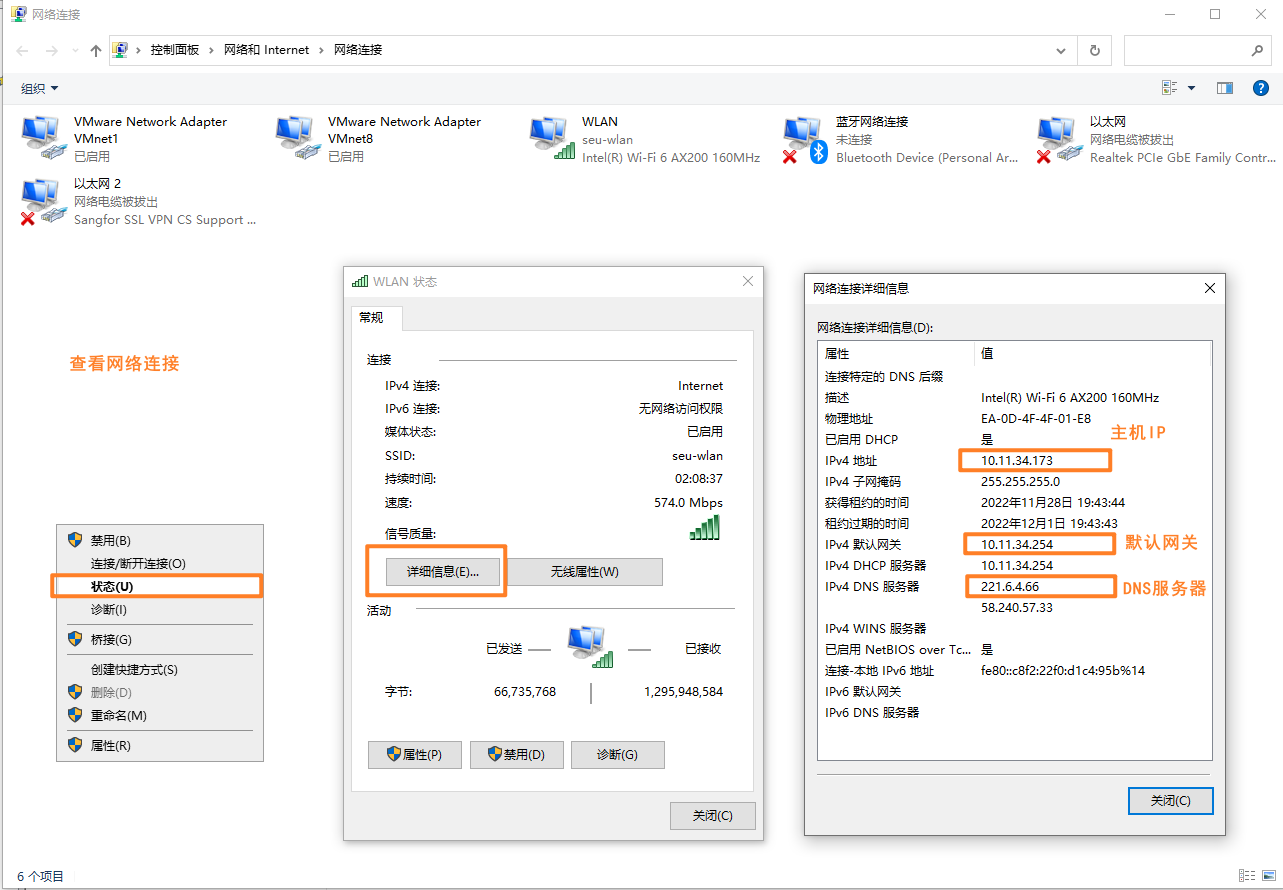Click the 574.0 Mbps speed value
The height and width of the screenshot is (890, 1283).
(x=688, y=503)
